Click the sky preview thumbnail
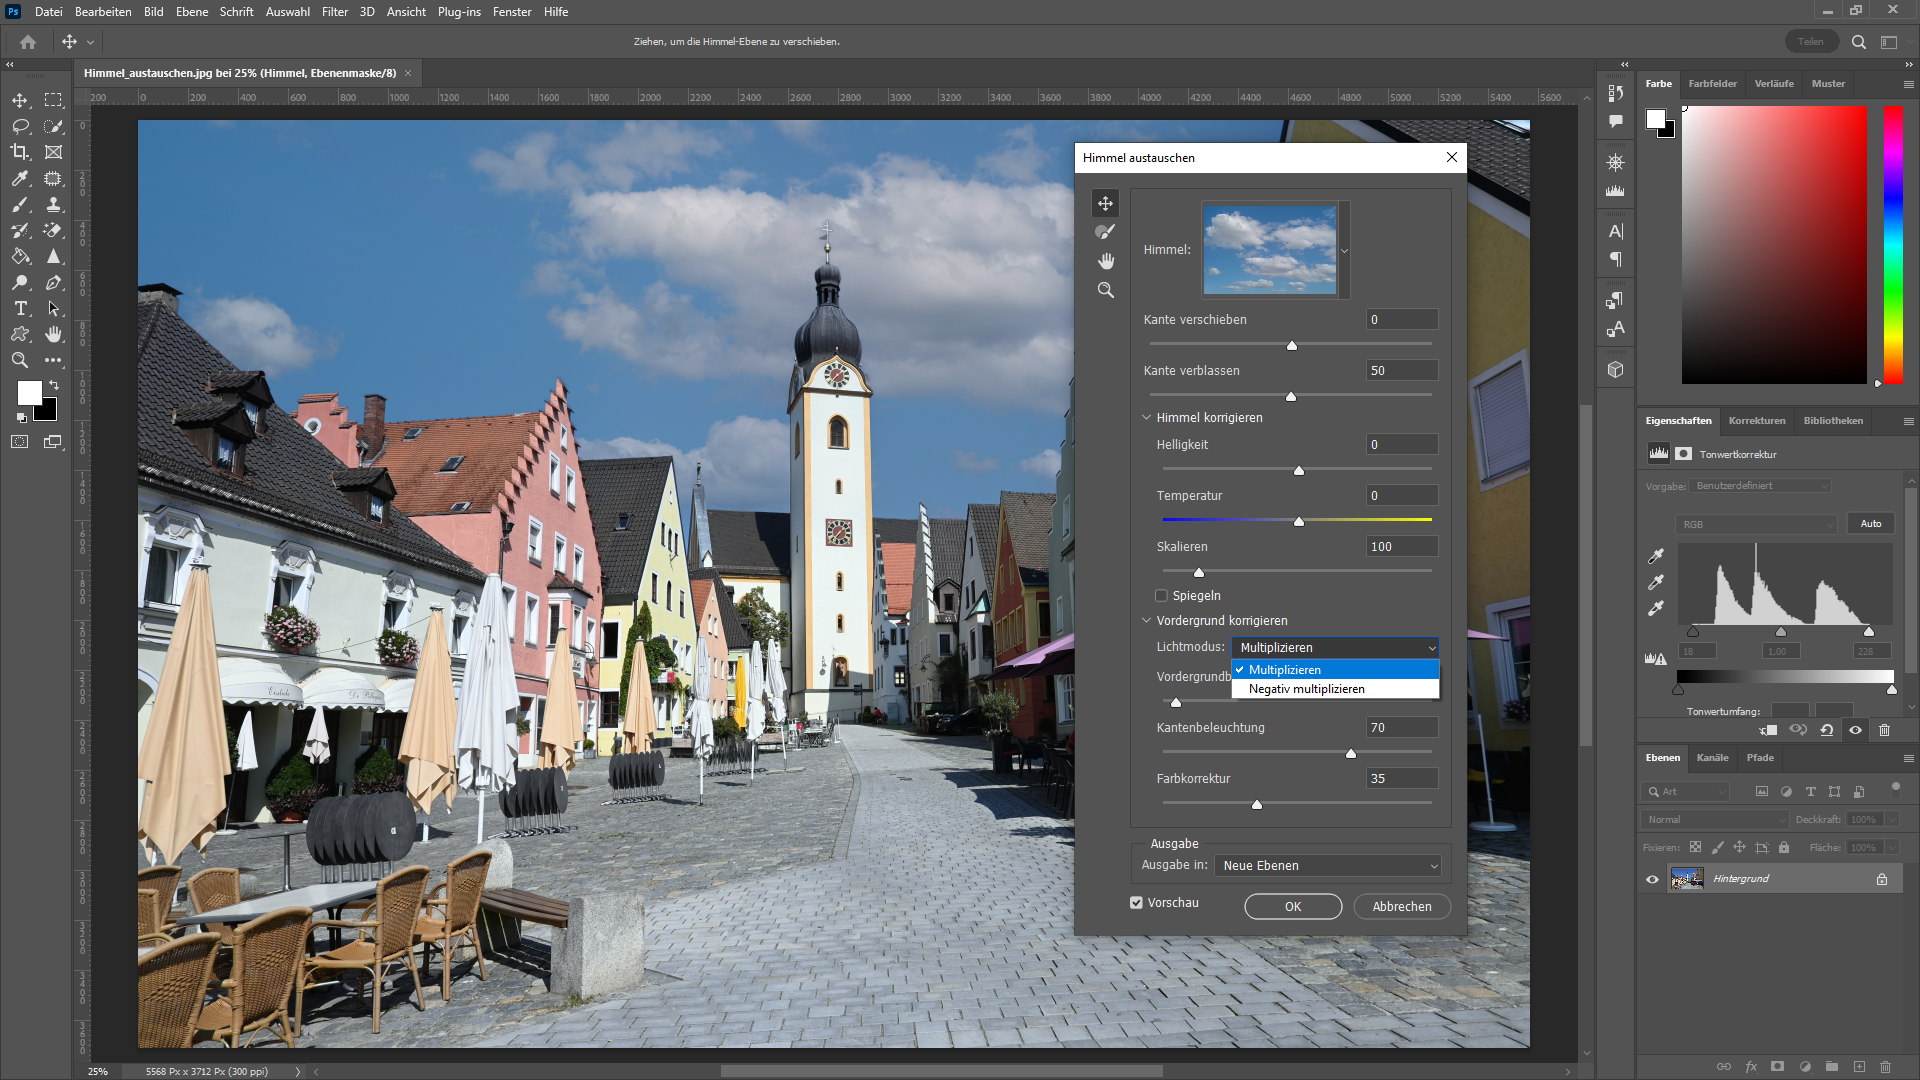The width and height of the screenshot is (1920, 1080). [x=1269, y=250]
